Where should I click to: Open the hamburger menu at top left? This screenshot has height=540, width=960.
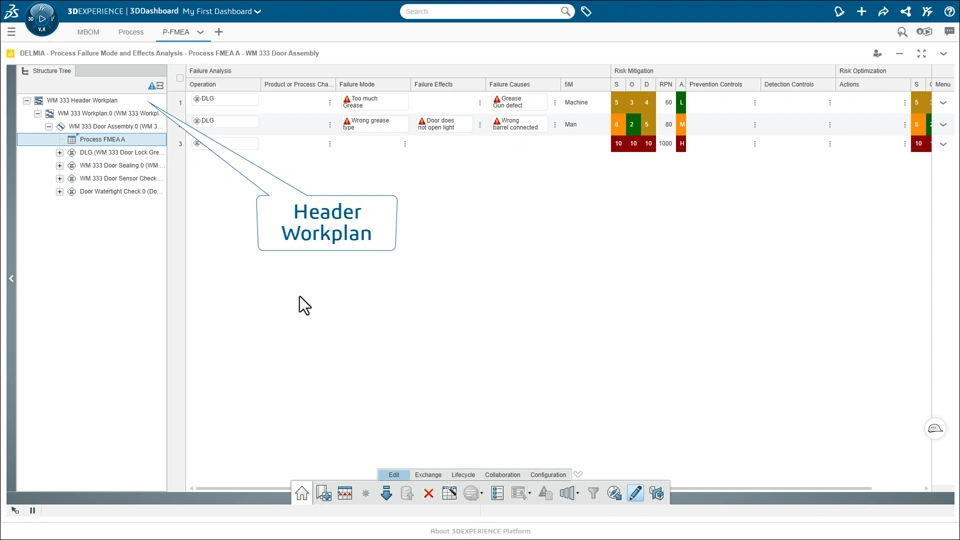[x=11, y=32]
